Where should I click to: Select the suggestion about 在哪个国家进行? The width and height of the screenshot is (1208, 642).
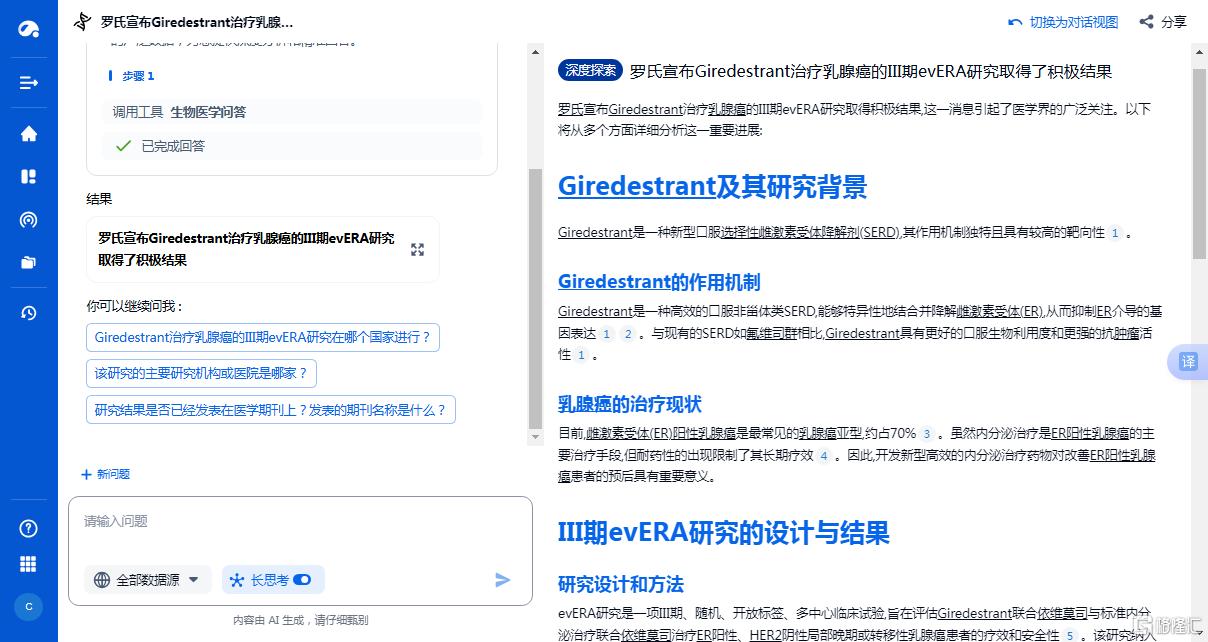(x=263, y=337)
